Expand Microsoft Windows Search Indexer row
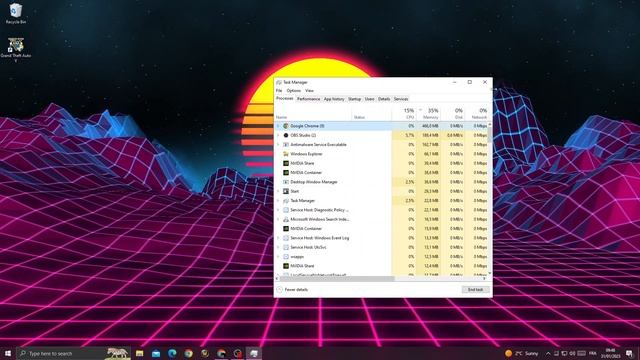Image resolution: width=640 pixels, height=360 pixels. pos(278,219)
